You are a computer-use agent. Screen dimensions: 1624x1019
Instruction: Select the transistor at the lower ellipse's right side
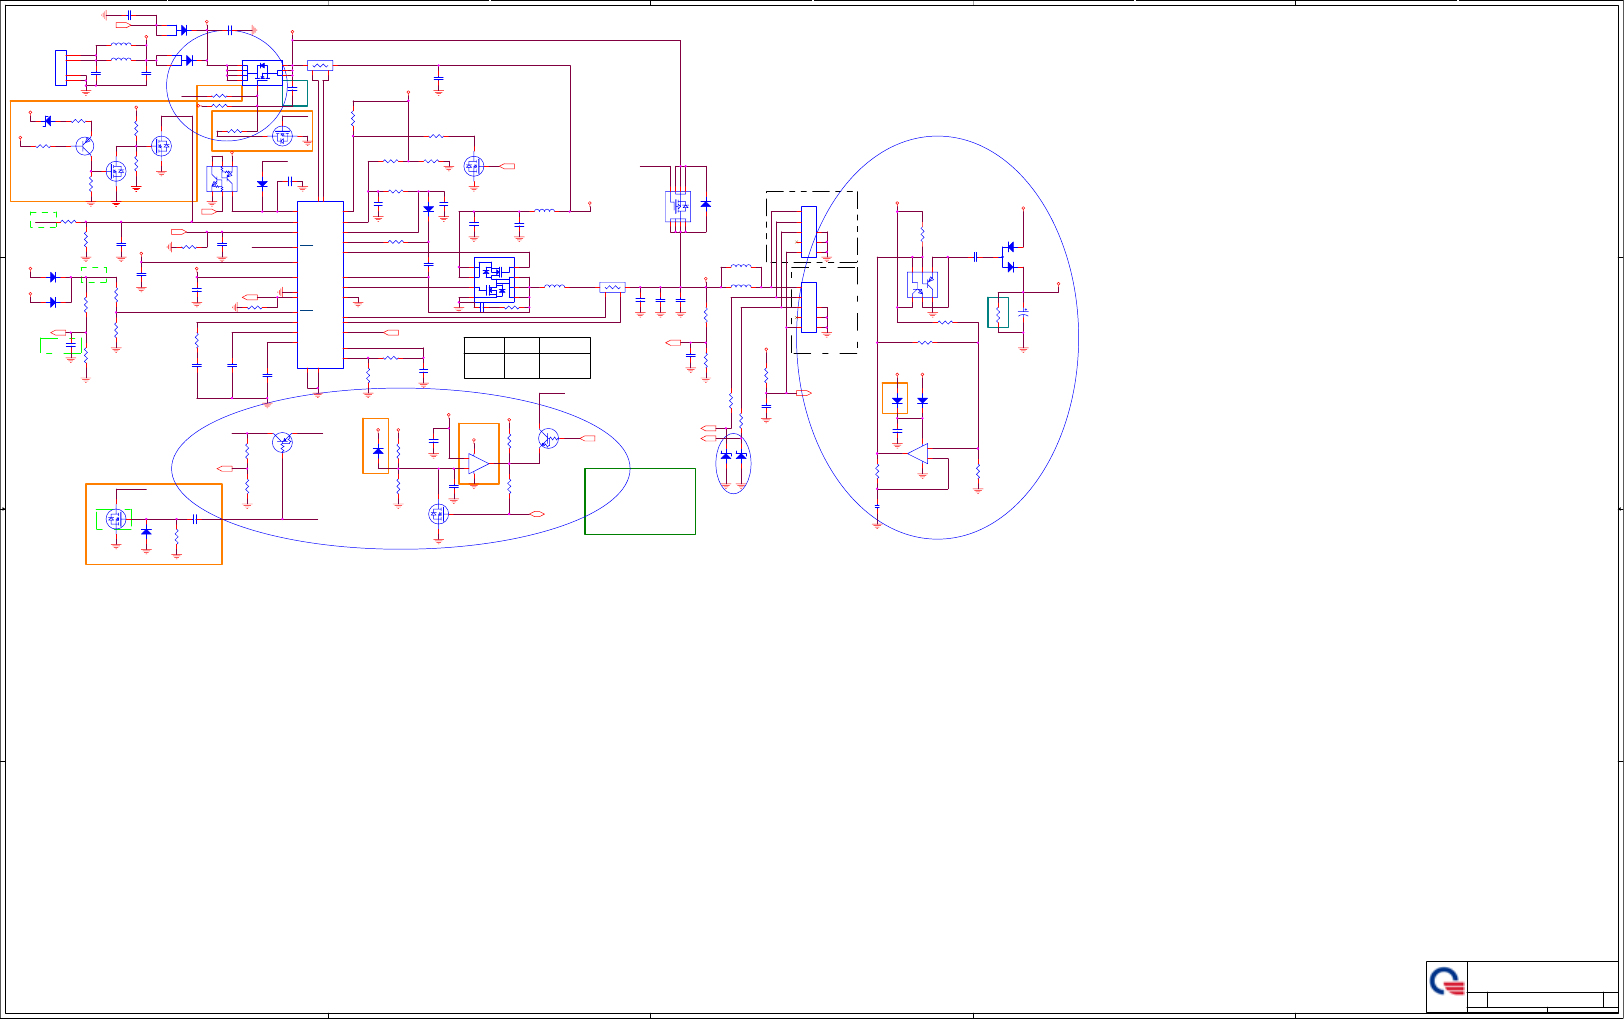click(x=548, y=438)
